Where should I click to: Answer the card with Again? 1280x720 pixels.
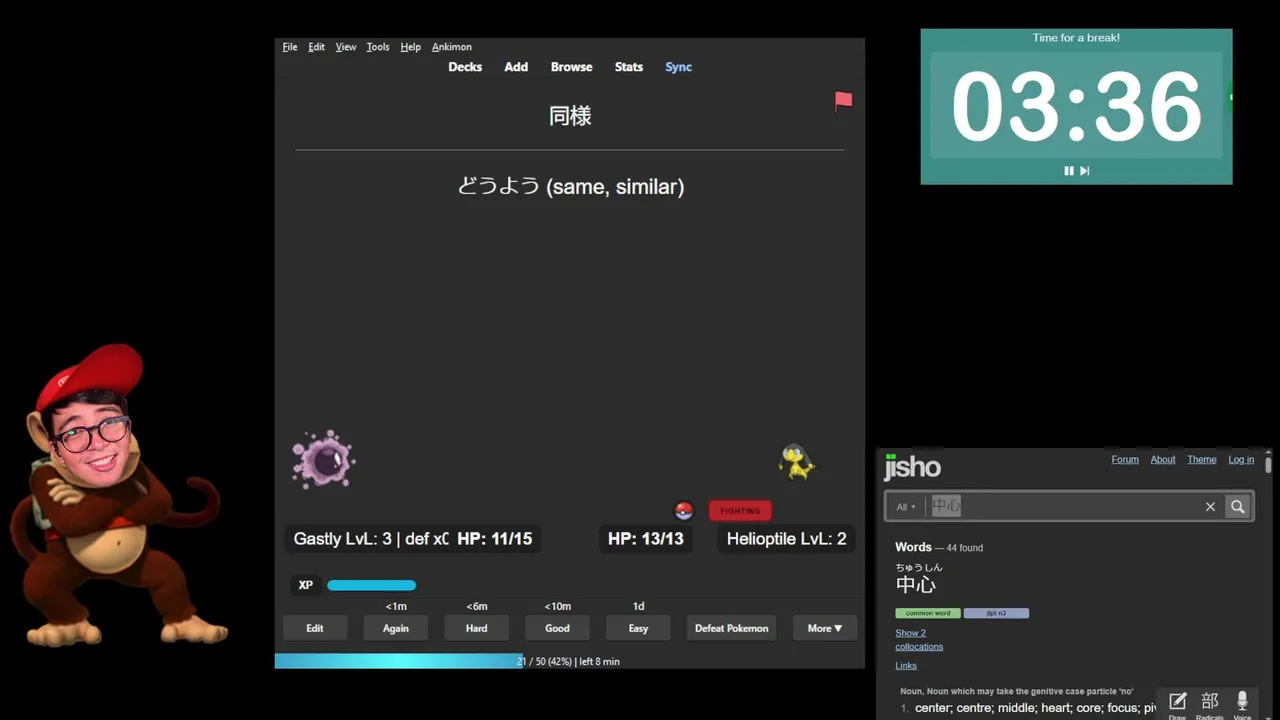click(396, 628)
